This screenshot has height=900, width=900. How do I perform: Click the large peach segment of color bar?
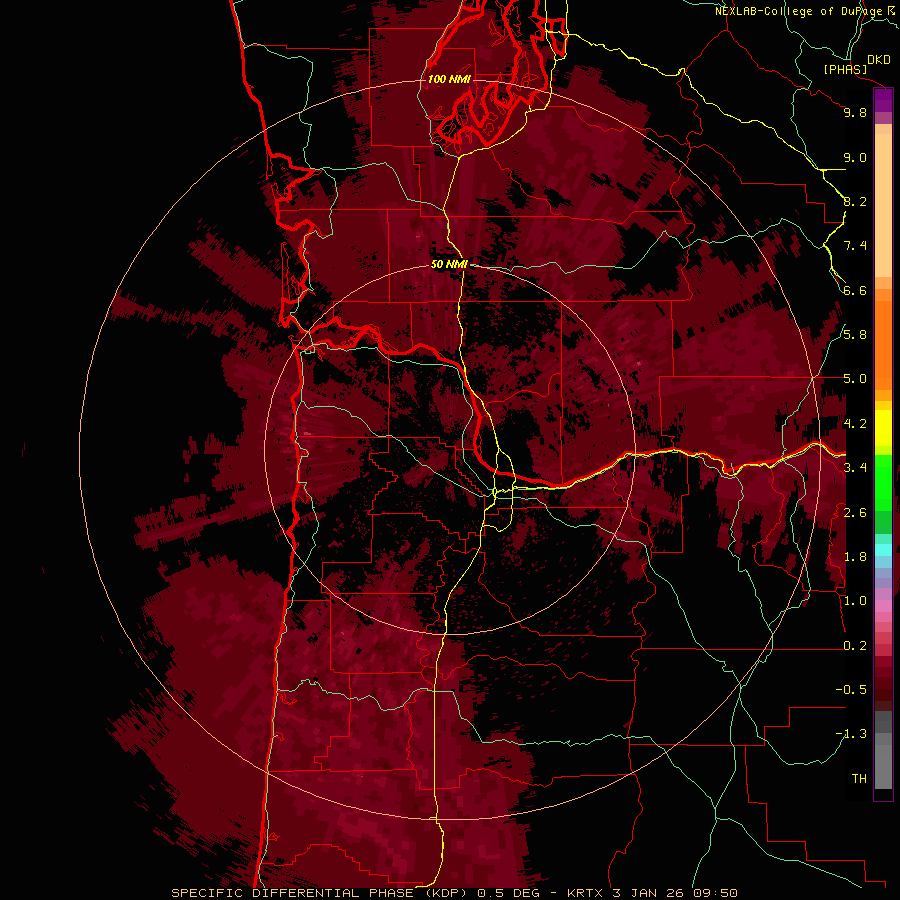(883, 205)
